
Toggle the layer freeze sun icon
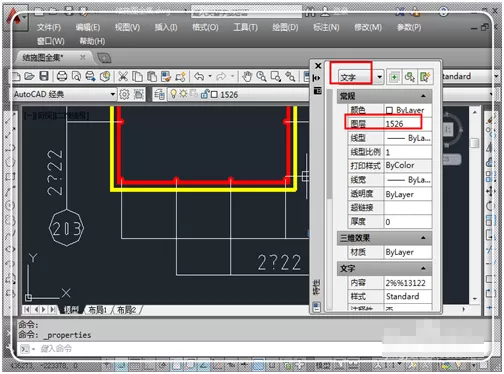click(183, 94)
